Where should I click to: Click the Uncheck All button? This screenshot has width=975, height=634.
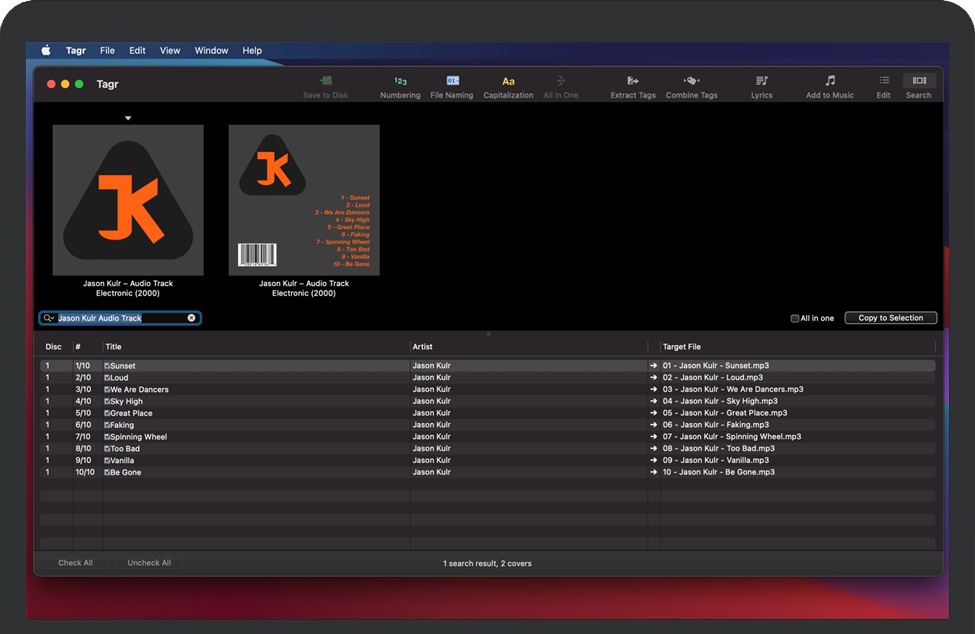tap(149, 563)
